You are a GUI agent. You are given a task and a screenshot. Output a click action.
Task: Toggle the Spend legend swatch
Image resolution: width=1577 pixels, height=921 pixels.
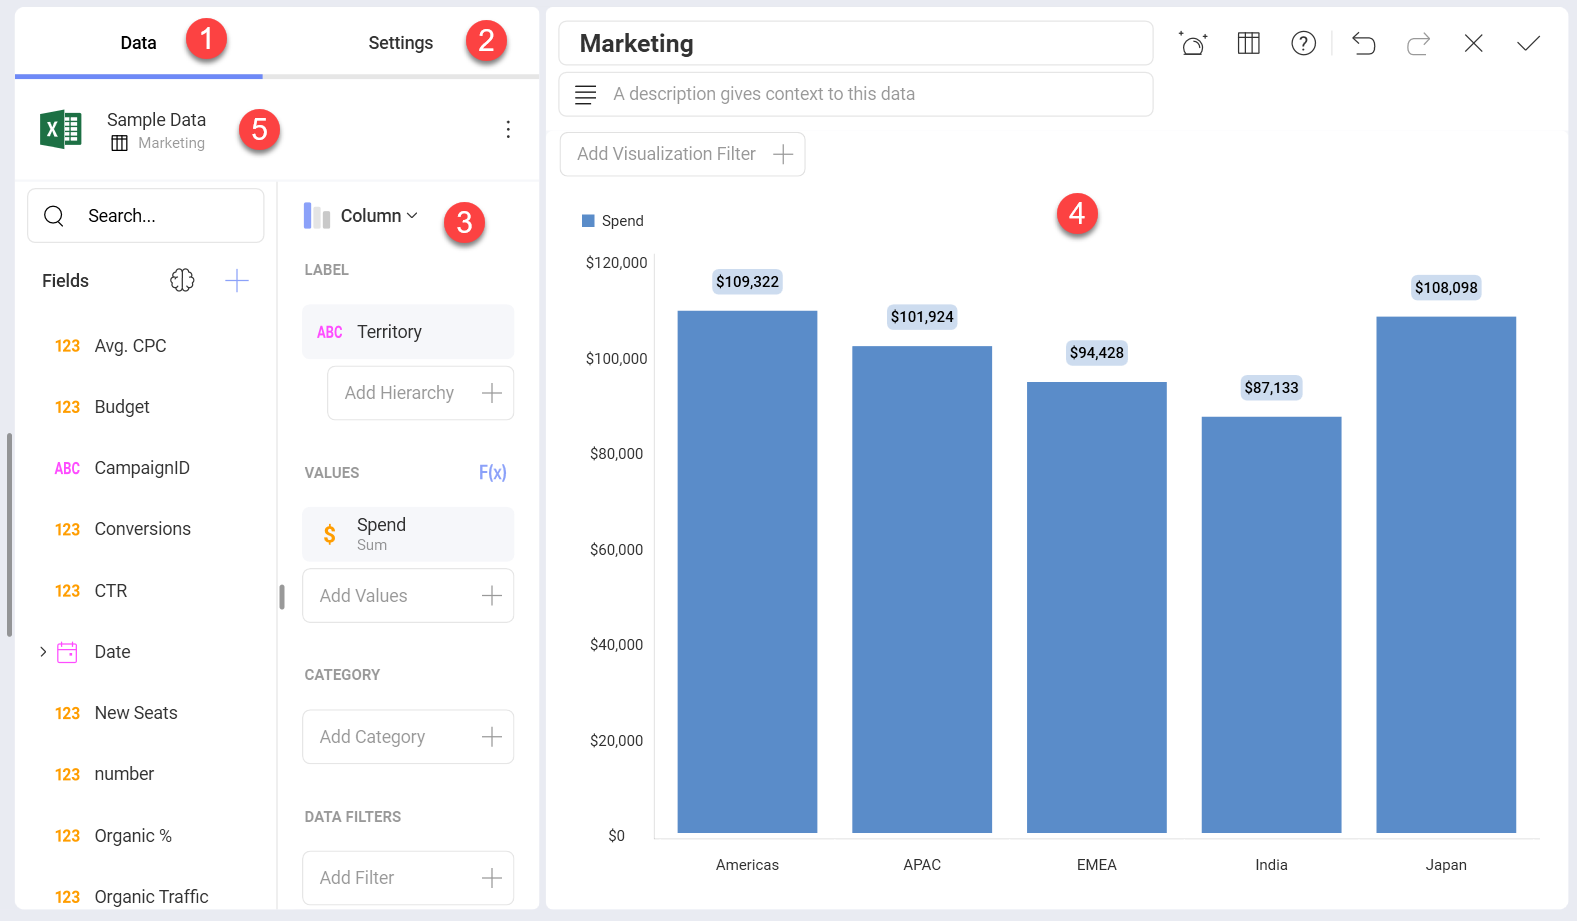589,221
